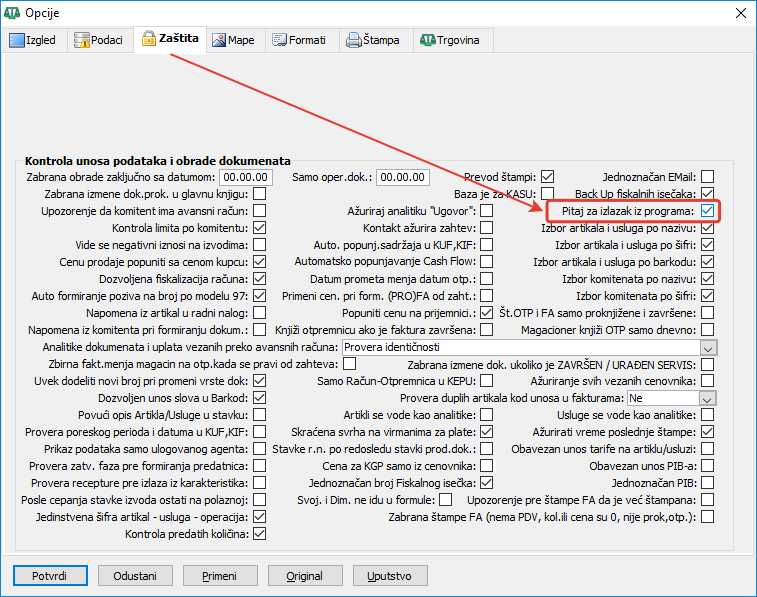Click the Zaštita padlock icon
This screenshot has width=757, height=597.
pyautogui.click(x=149, y=38)
